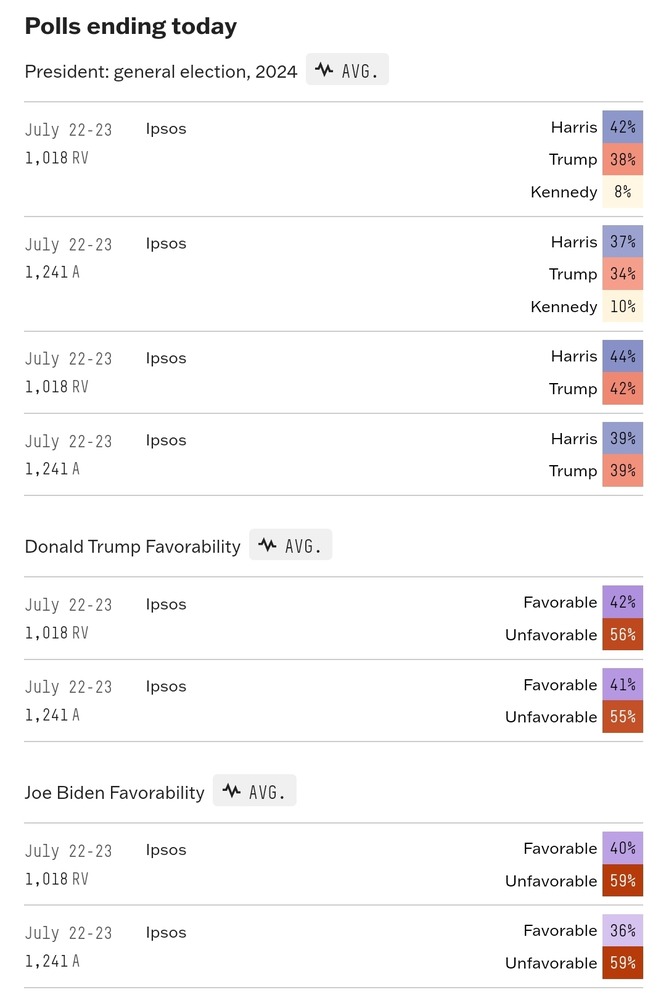Click trend line icon beside Joe Biden Favorability

[x=232, y=791]
